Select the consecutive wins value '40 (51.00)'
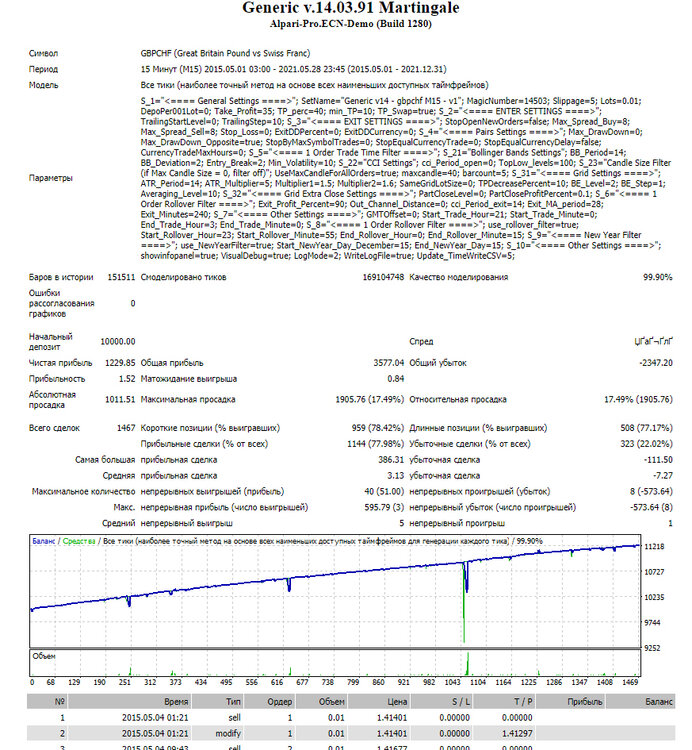Image resolution: width=692 pixels, height=750 pixels. tap(384, 492)
